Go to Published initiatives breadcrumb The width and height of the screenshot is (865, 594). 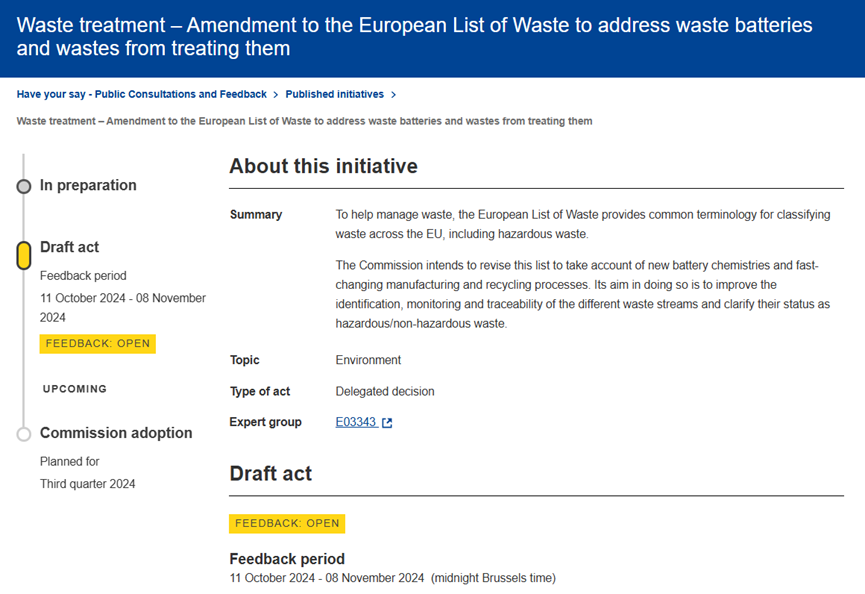click(x=334, y=94)
